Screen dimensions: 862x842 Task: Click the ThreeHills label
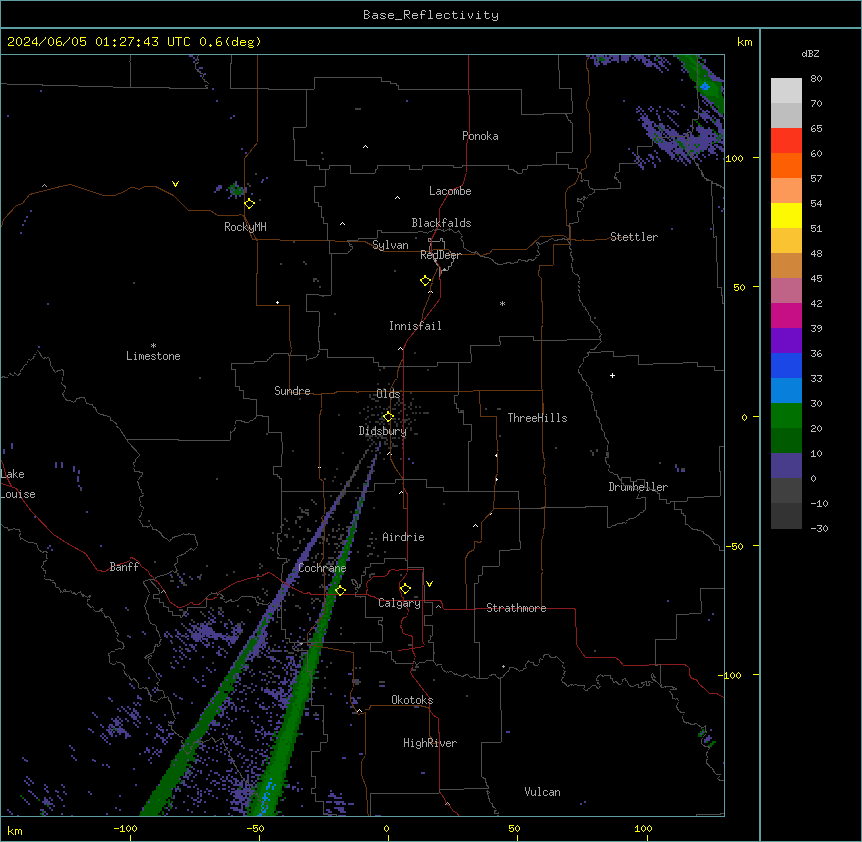[537, 418]
